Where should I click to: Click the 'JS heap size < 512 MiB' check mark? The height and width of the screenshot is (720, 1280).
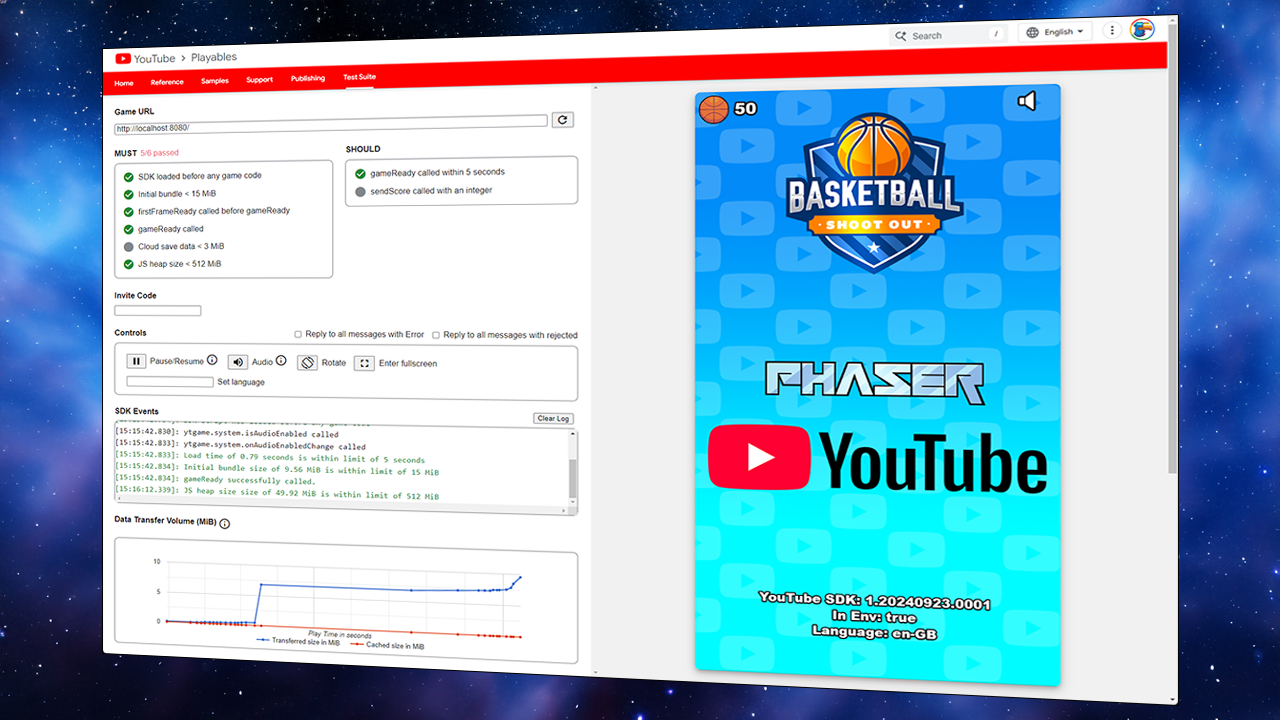[x=128, y=265]
